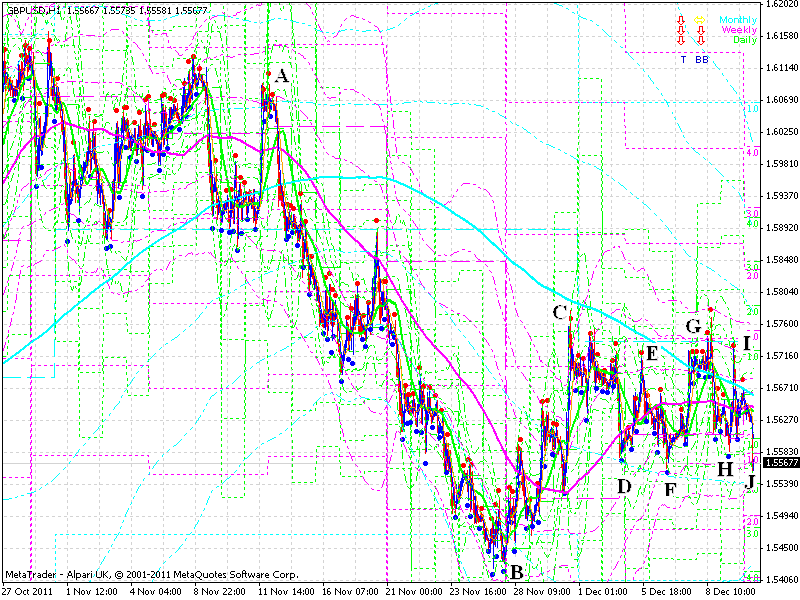
Task: Click the 1.55830 price axis label
Action: coord(782,452)
